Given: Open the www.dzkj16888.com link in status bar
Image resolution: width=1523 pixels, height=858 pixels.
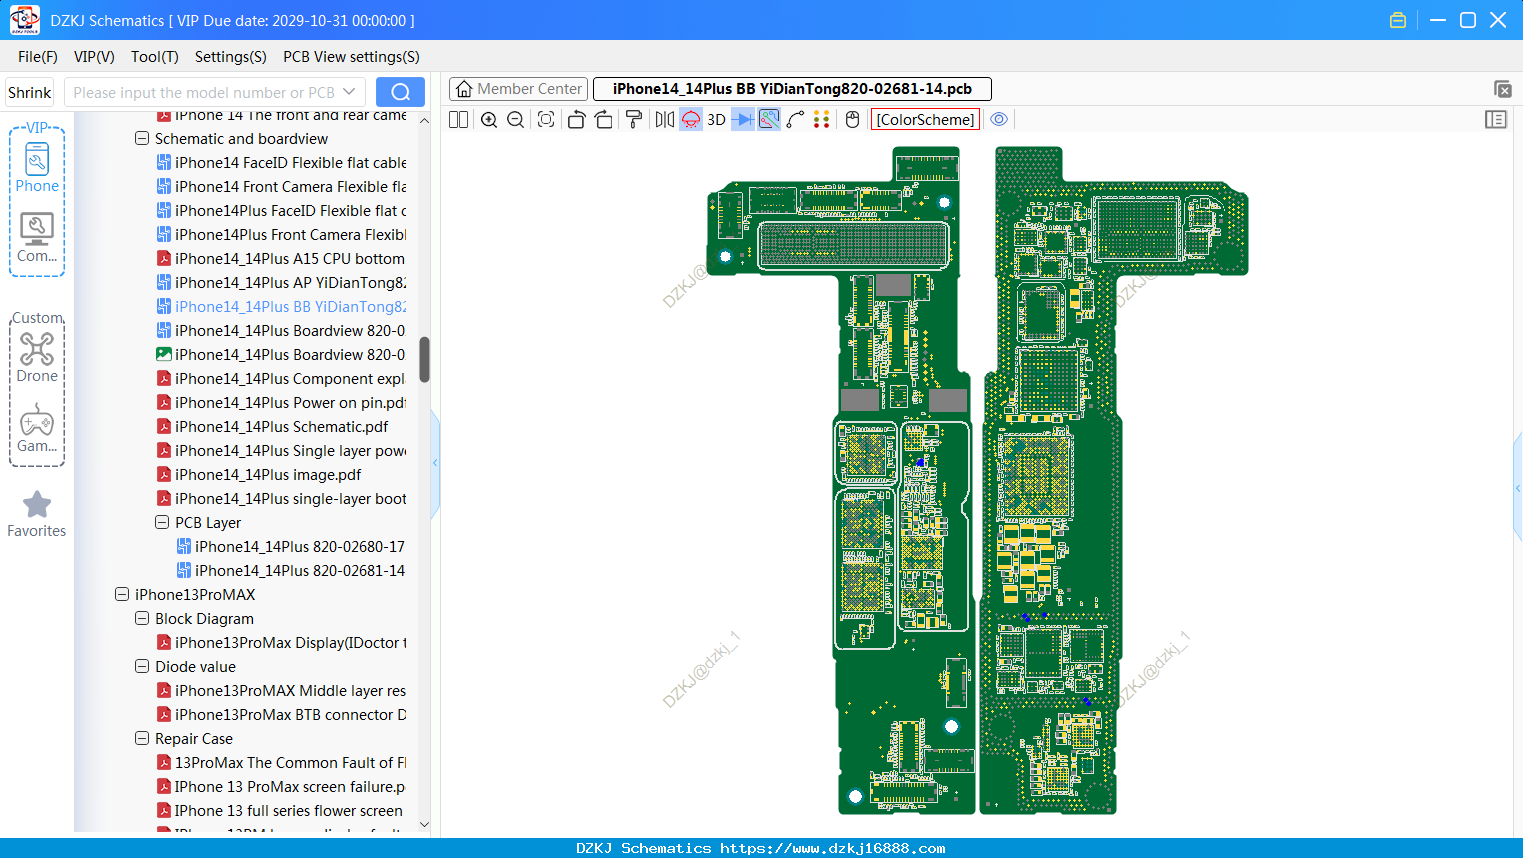Looking at the screenshot, I should point(833,848).
